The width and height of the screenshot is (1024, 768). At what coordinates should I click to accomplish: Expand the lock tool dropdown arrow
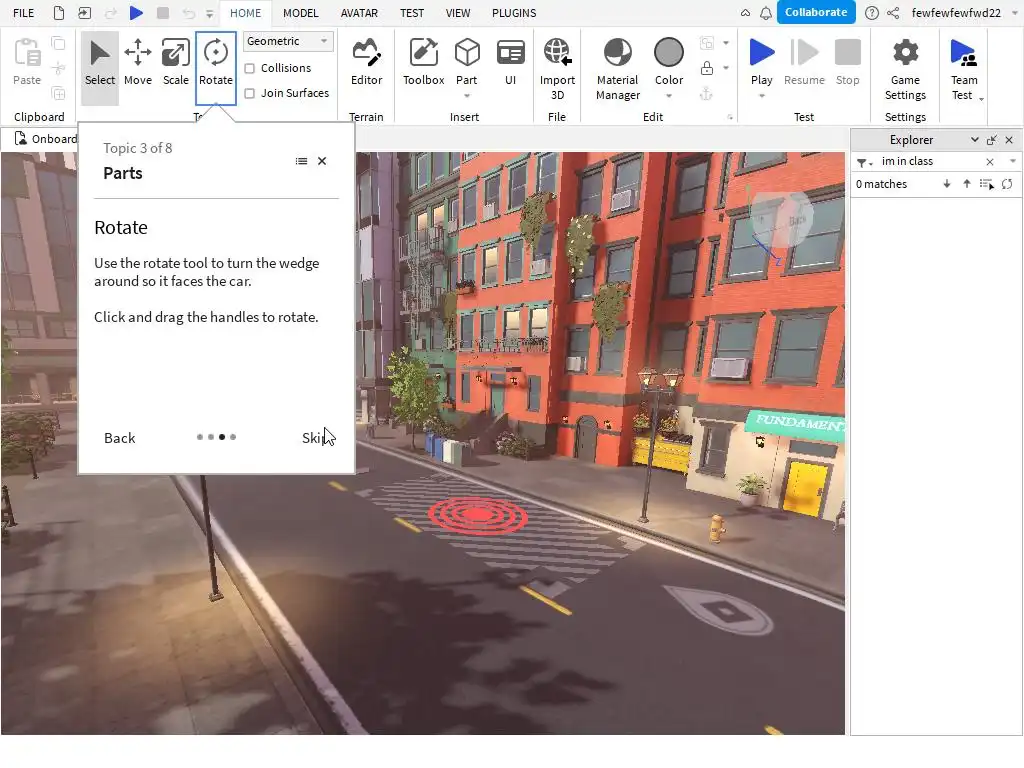726,68
